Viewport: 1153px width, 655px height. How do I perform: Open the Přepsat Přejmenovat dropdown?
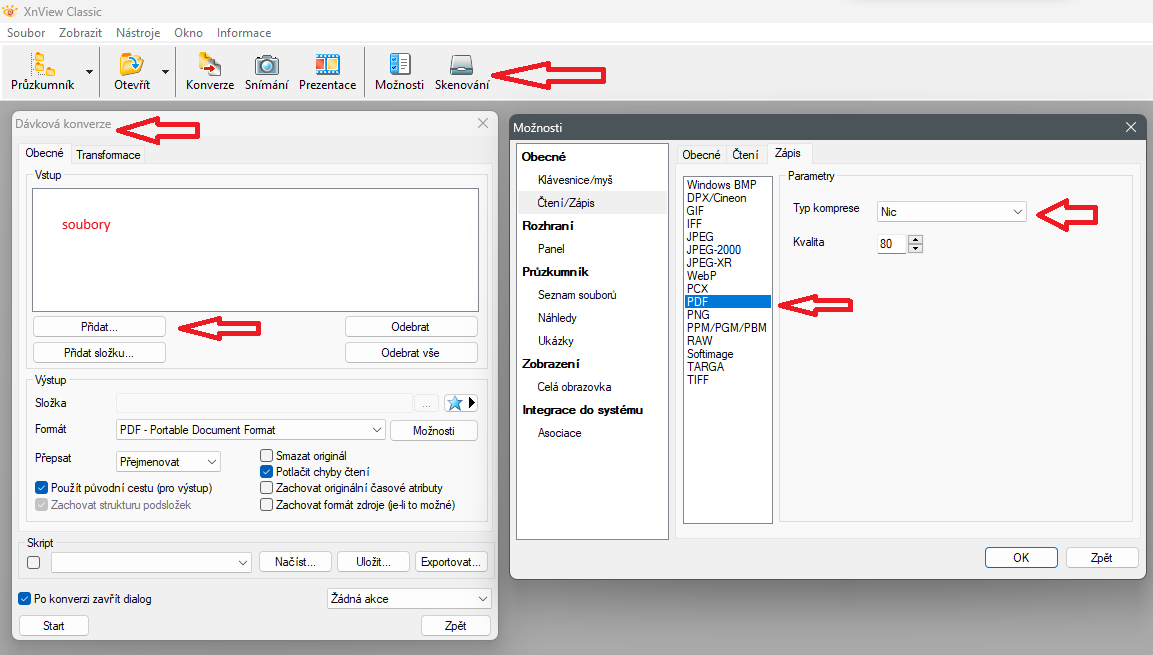pos(168,462)
